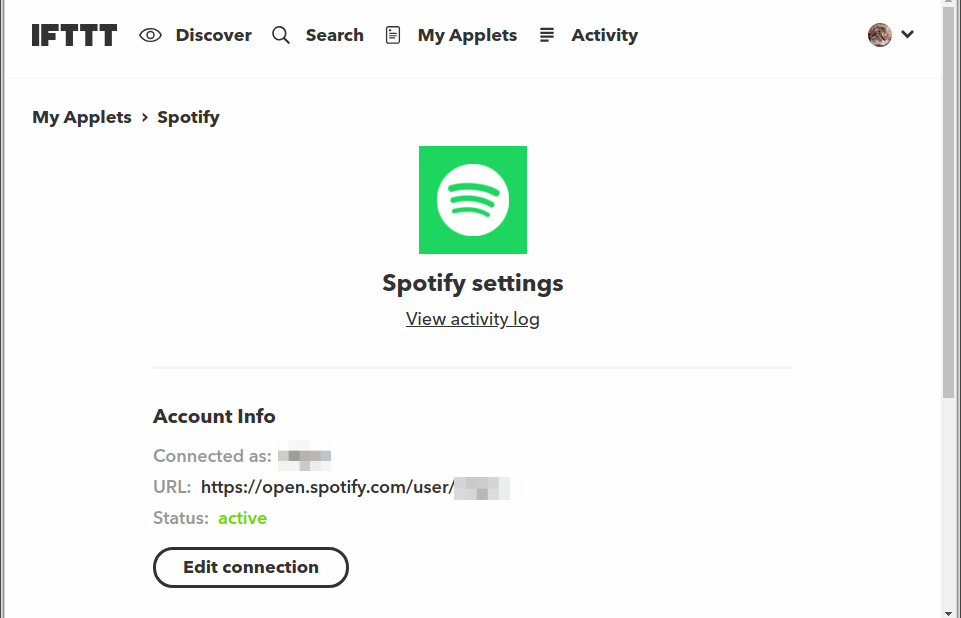This screenshot has height=618, width=961.
Task: Go to My Applets in the navigation bar
Action: point(467,35)
